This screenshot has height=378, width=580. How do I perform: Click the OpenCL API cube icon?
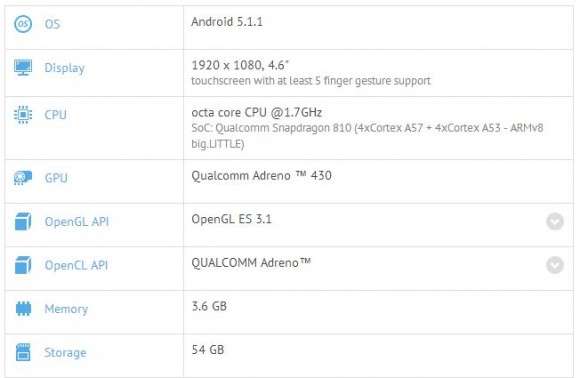pos(23,265)
